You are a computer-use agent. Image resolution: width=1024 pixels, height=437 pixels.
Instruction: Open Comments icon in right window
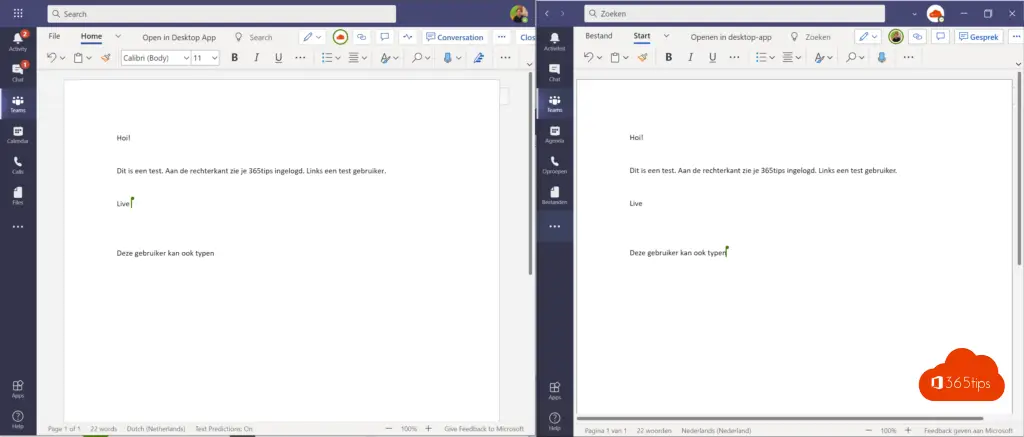pyautogui.click(x=940, y=37)
